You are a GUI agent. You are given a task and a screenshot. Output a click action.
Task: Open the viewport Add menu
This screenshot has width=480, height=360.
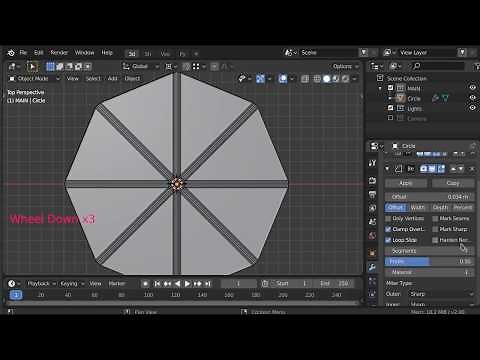(x=113, y=79)
